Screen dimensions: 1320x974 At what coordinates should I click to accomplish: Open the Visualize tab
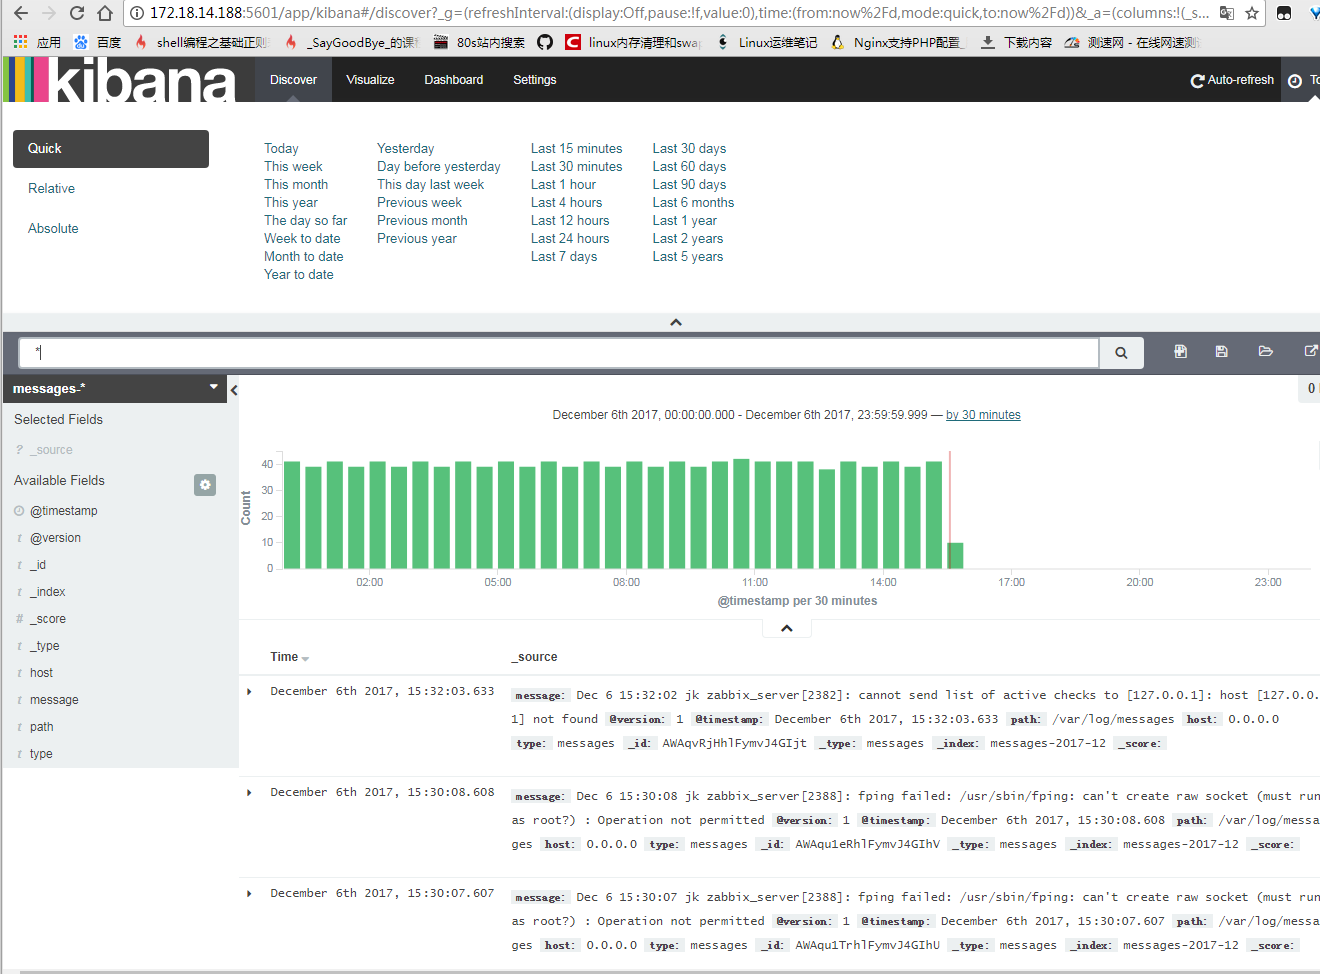click(x=370, y=80)
